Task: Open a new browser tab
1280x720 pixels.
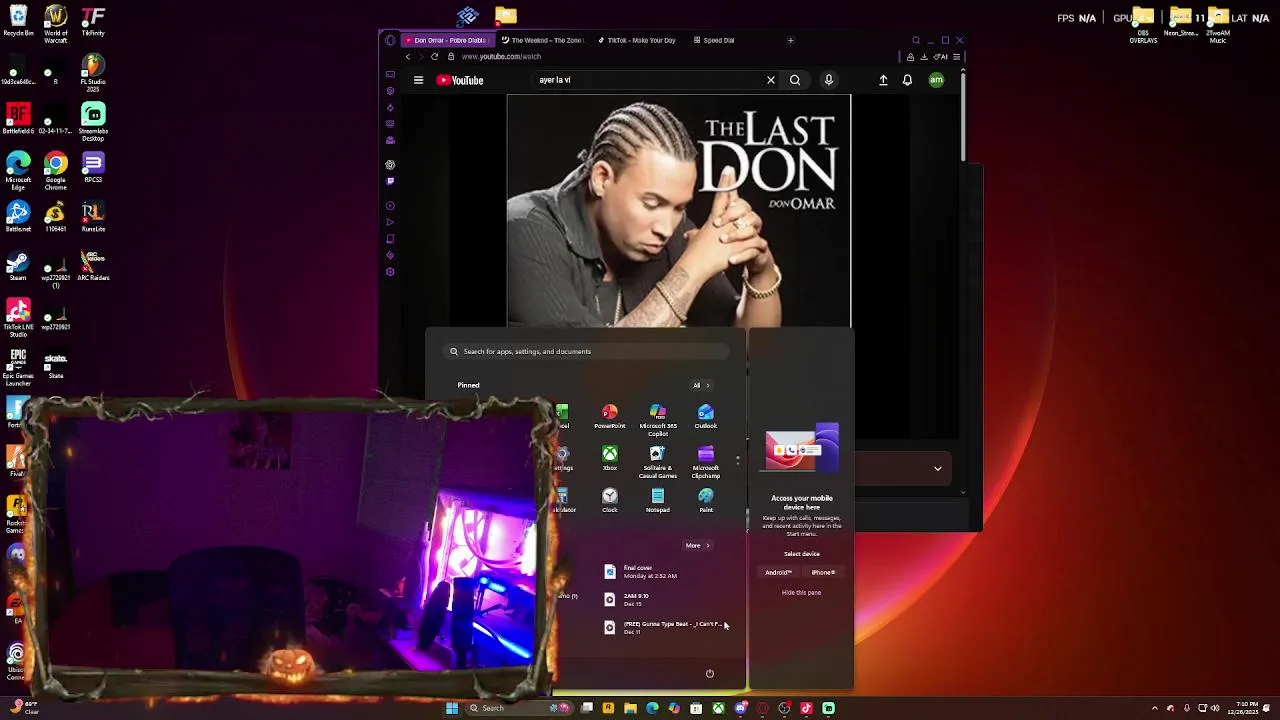Action: pos(790,40)
